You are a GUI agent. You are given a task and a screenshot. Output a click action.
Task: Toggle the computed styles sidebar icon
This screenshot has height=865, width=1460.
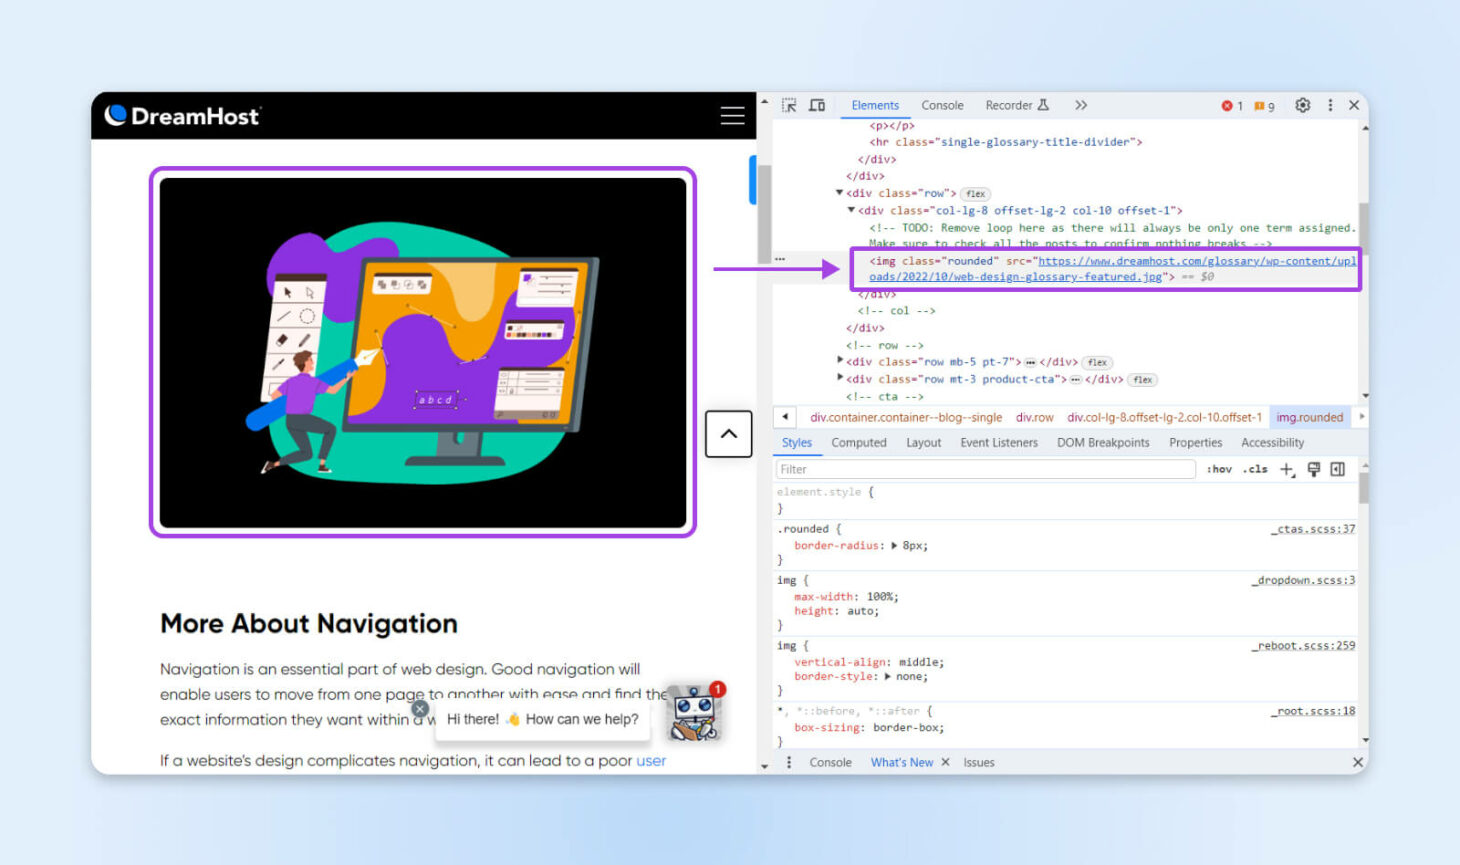click(x=1338, y=468)
